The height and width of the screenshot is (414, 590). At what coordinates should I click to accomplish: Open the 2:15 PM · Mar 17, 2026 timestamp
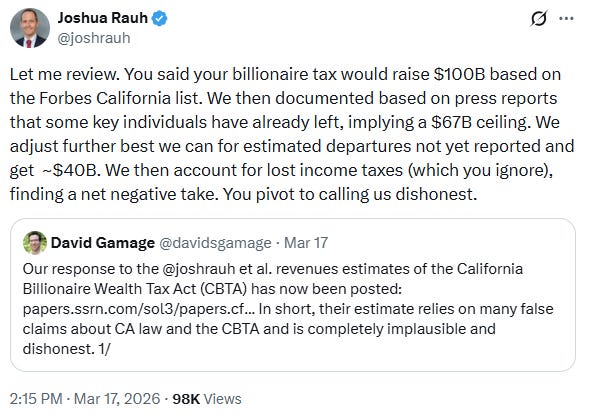(x=85, y=399)
